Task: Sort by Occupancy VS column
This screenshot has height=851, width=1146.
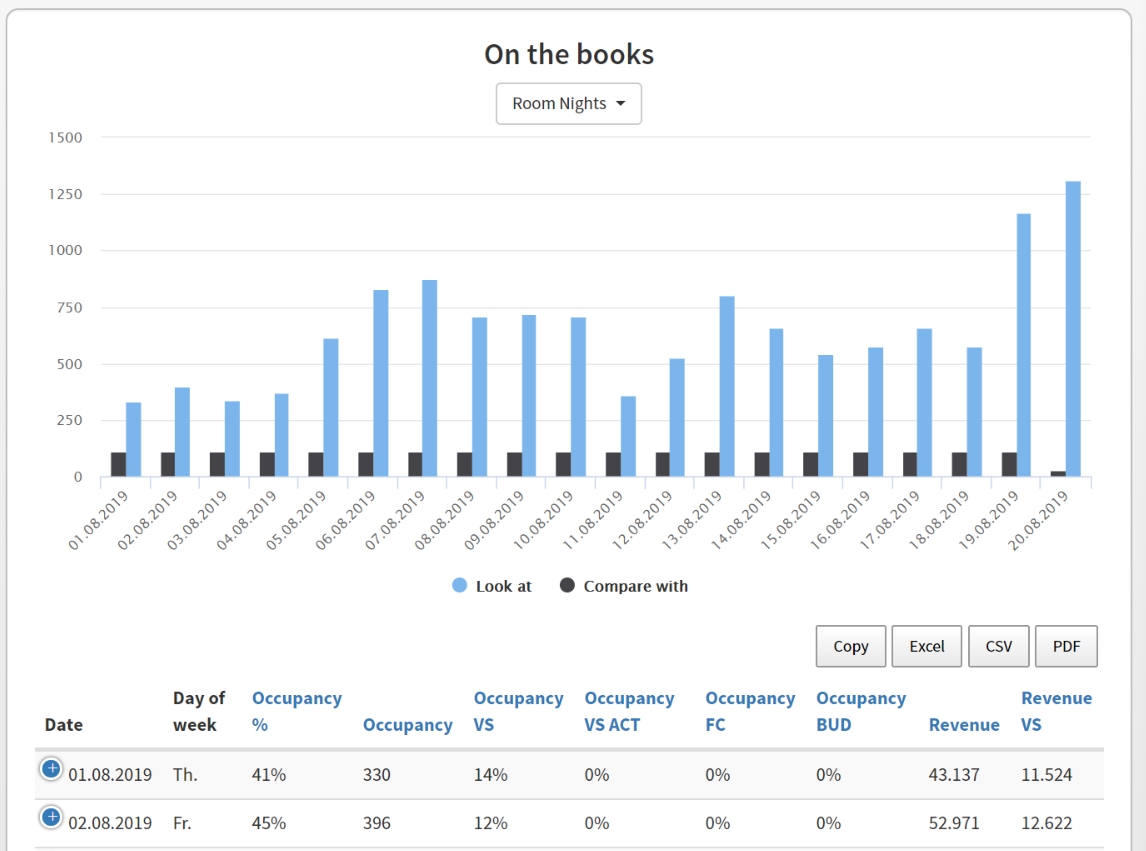Action: click(x=518, y=711)
